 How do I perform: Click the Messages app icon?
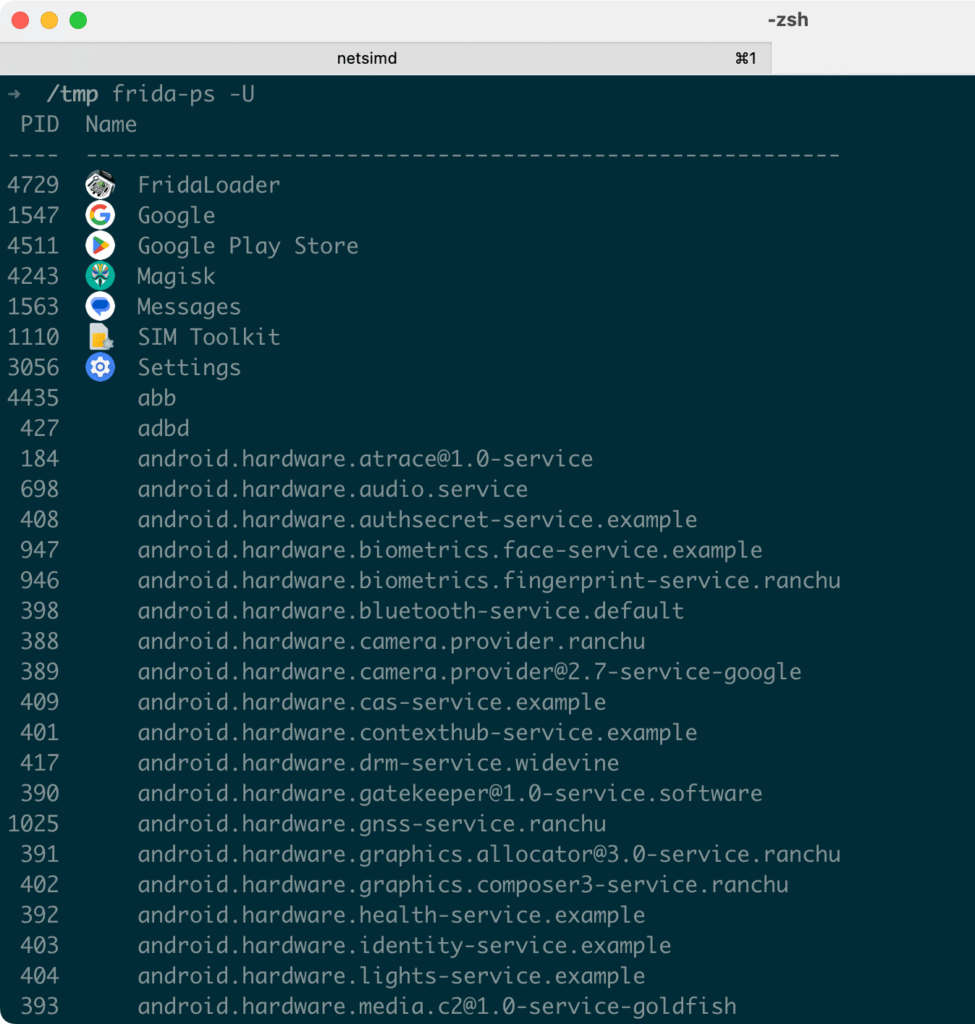[100, 306]
